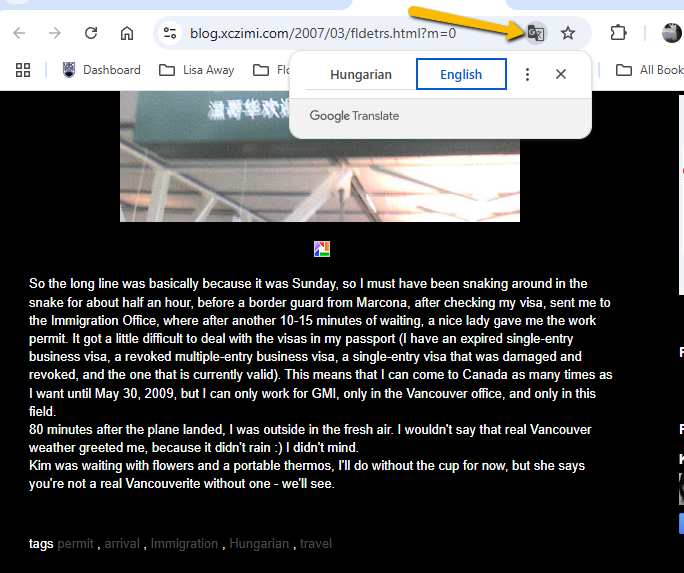Image resolution: width=684 pixels, height=573 pixels.
Task: Click the browser forward arrow
Action: pos(55,33)
